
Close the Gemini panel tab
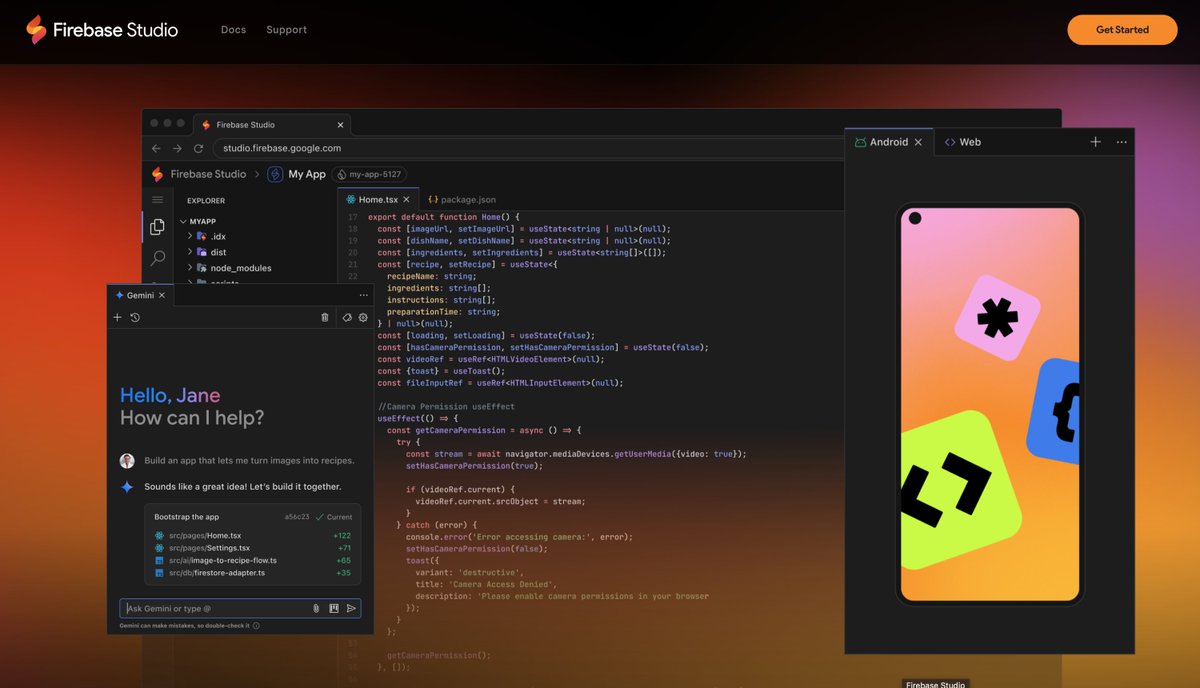tap(163, 296)
